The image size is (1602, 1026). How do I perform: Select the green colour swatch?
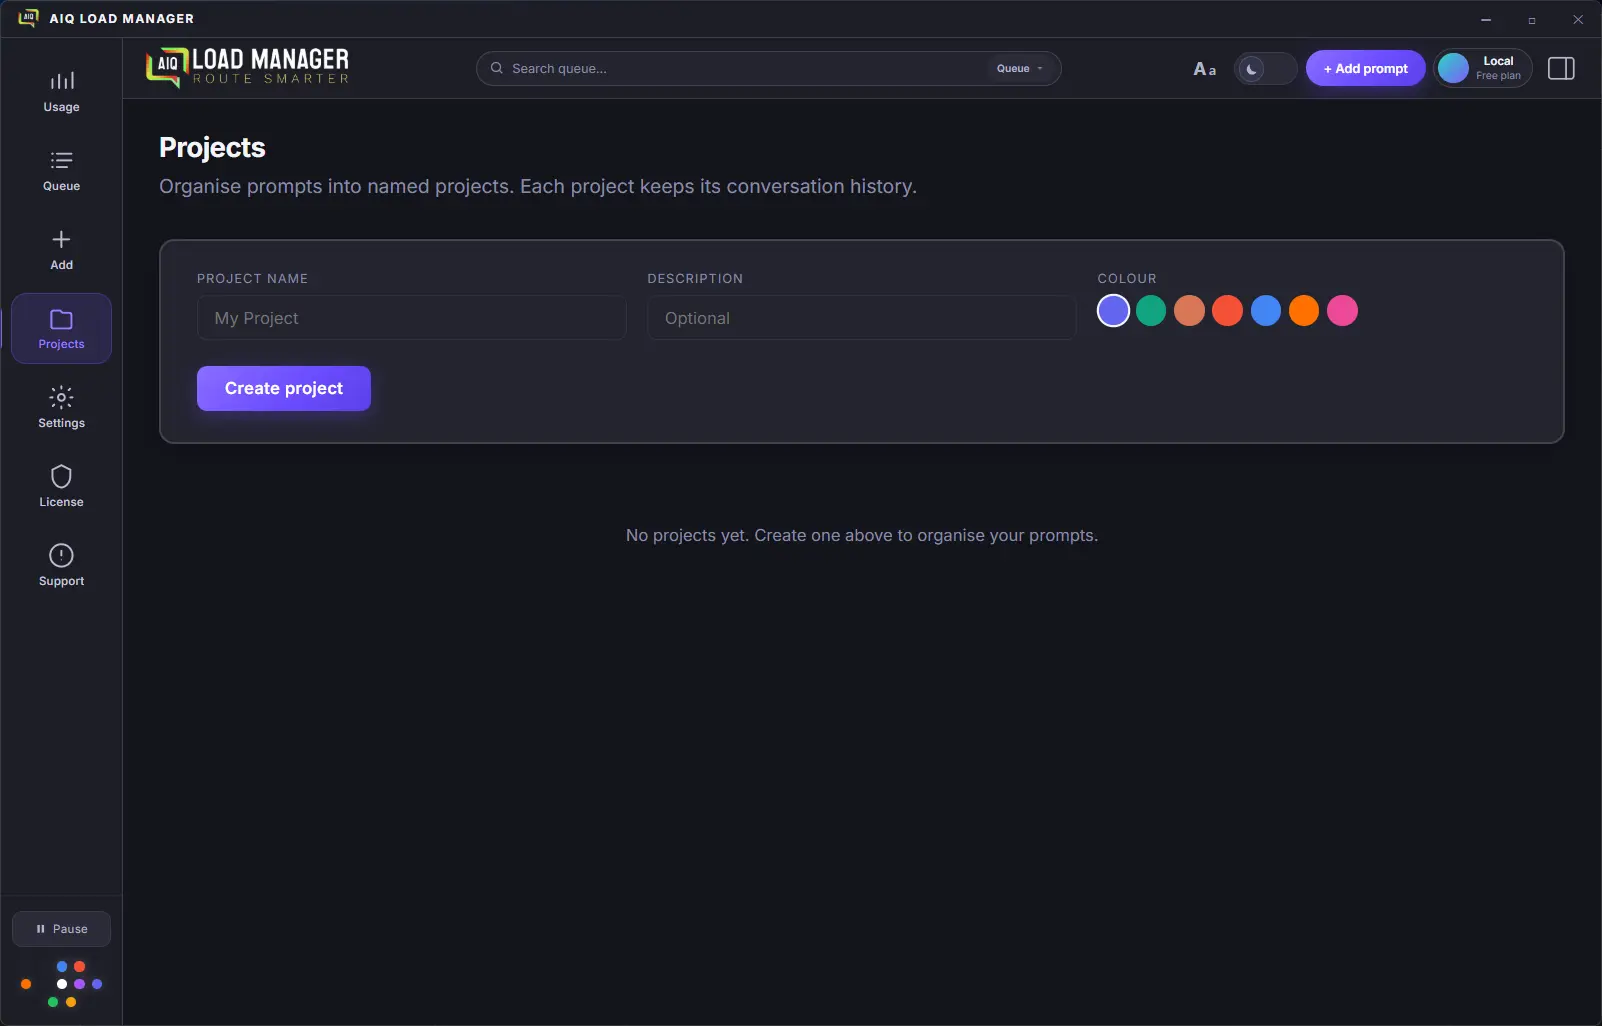point(1151,311)
